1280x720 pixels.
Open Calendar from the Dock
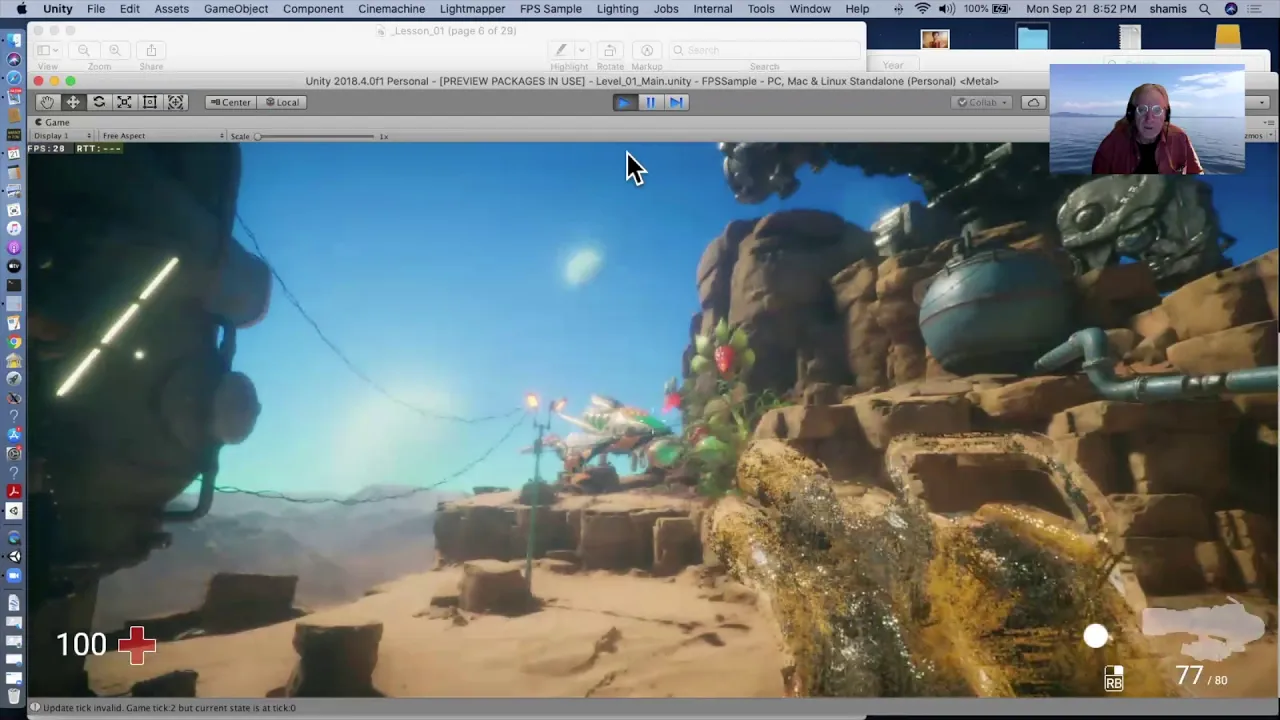[x=14, y=154]
